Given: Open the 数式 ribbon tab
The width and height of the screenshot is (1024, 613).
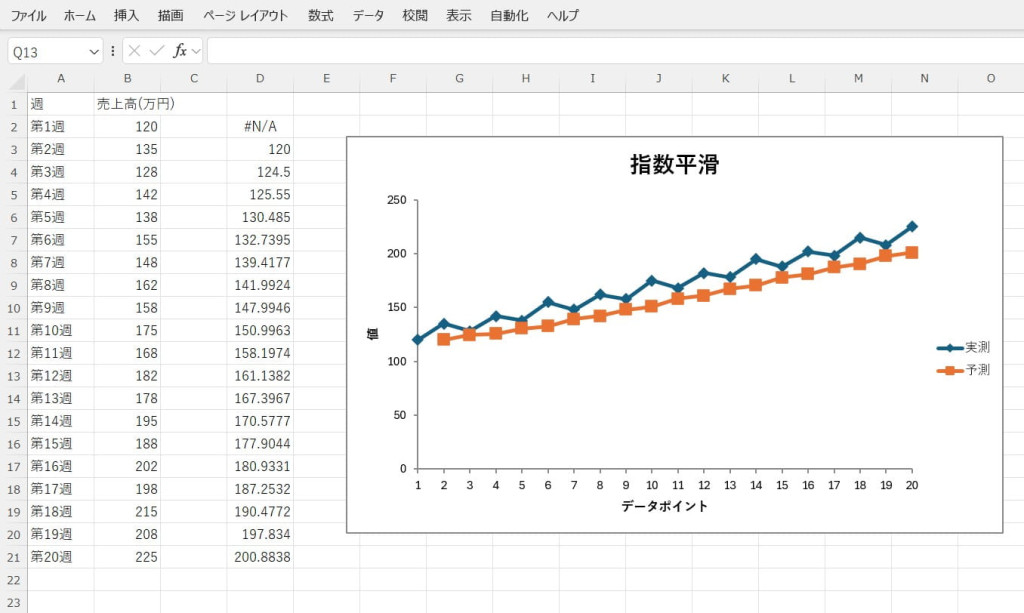Looking at the screenshot, I should [x=321, y=16].
